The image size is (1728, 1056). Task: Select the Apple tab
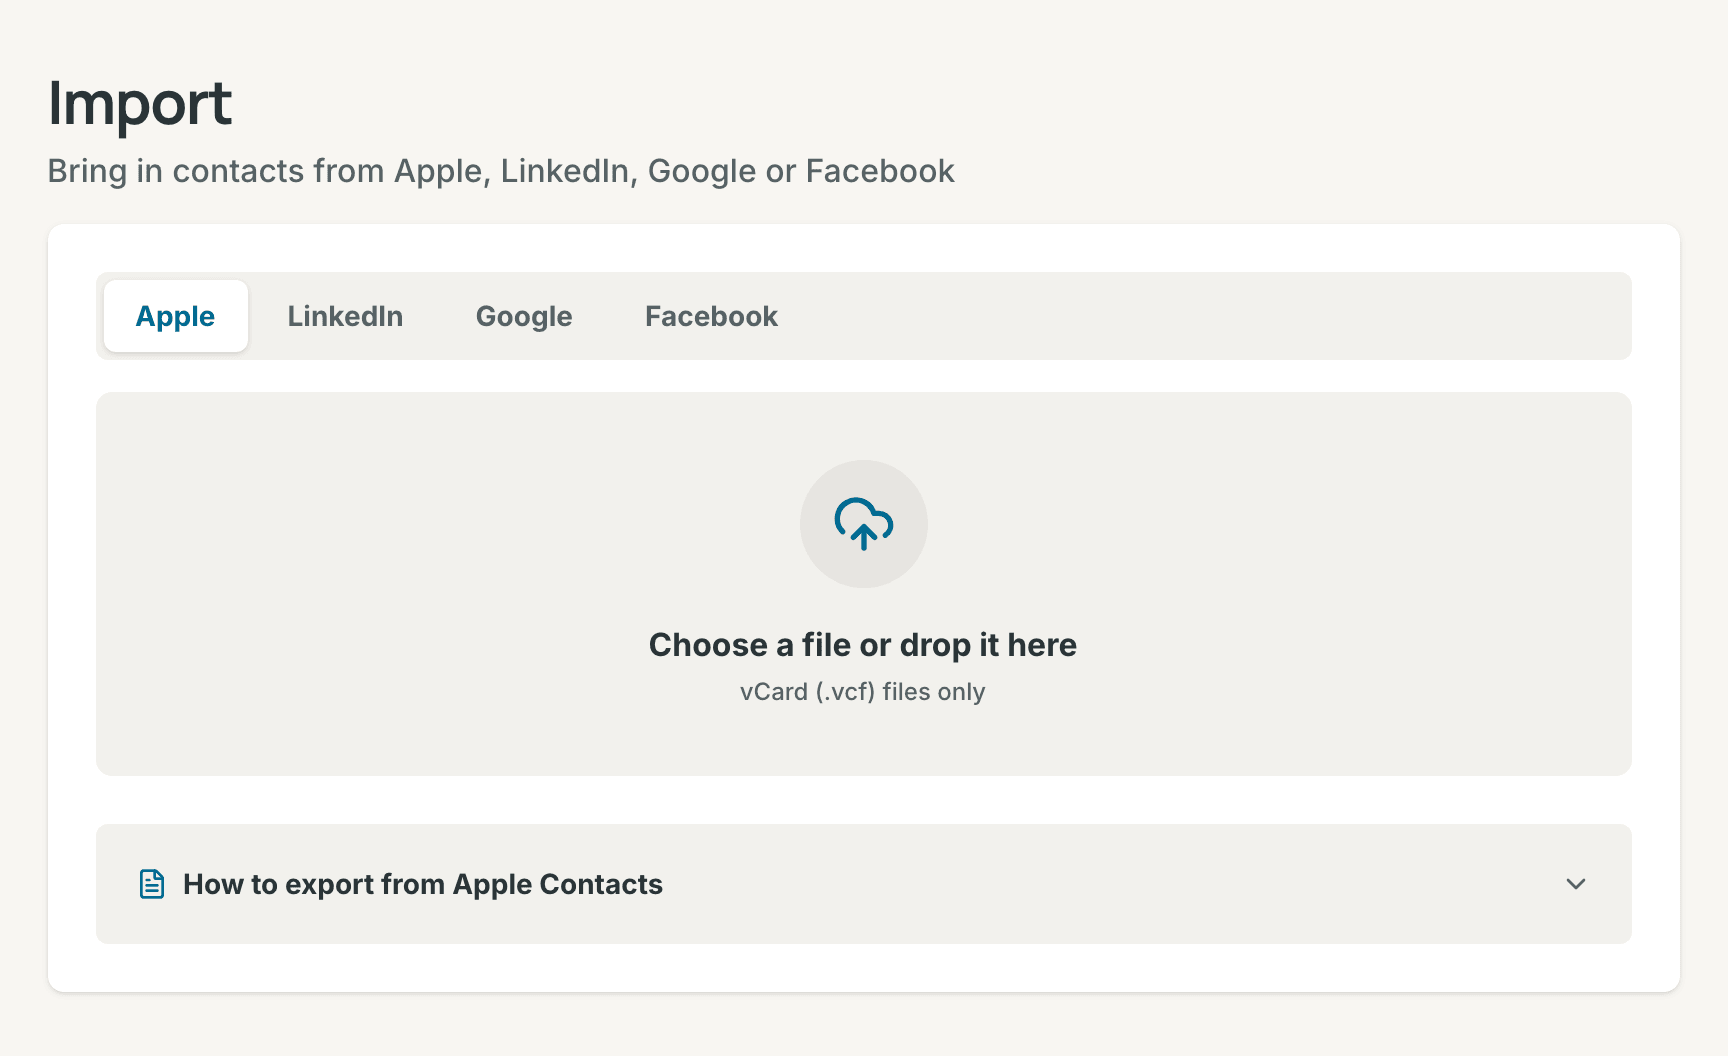[176, 316]
